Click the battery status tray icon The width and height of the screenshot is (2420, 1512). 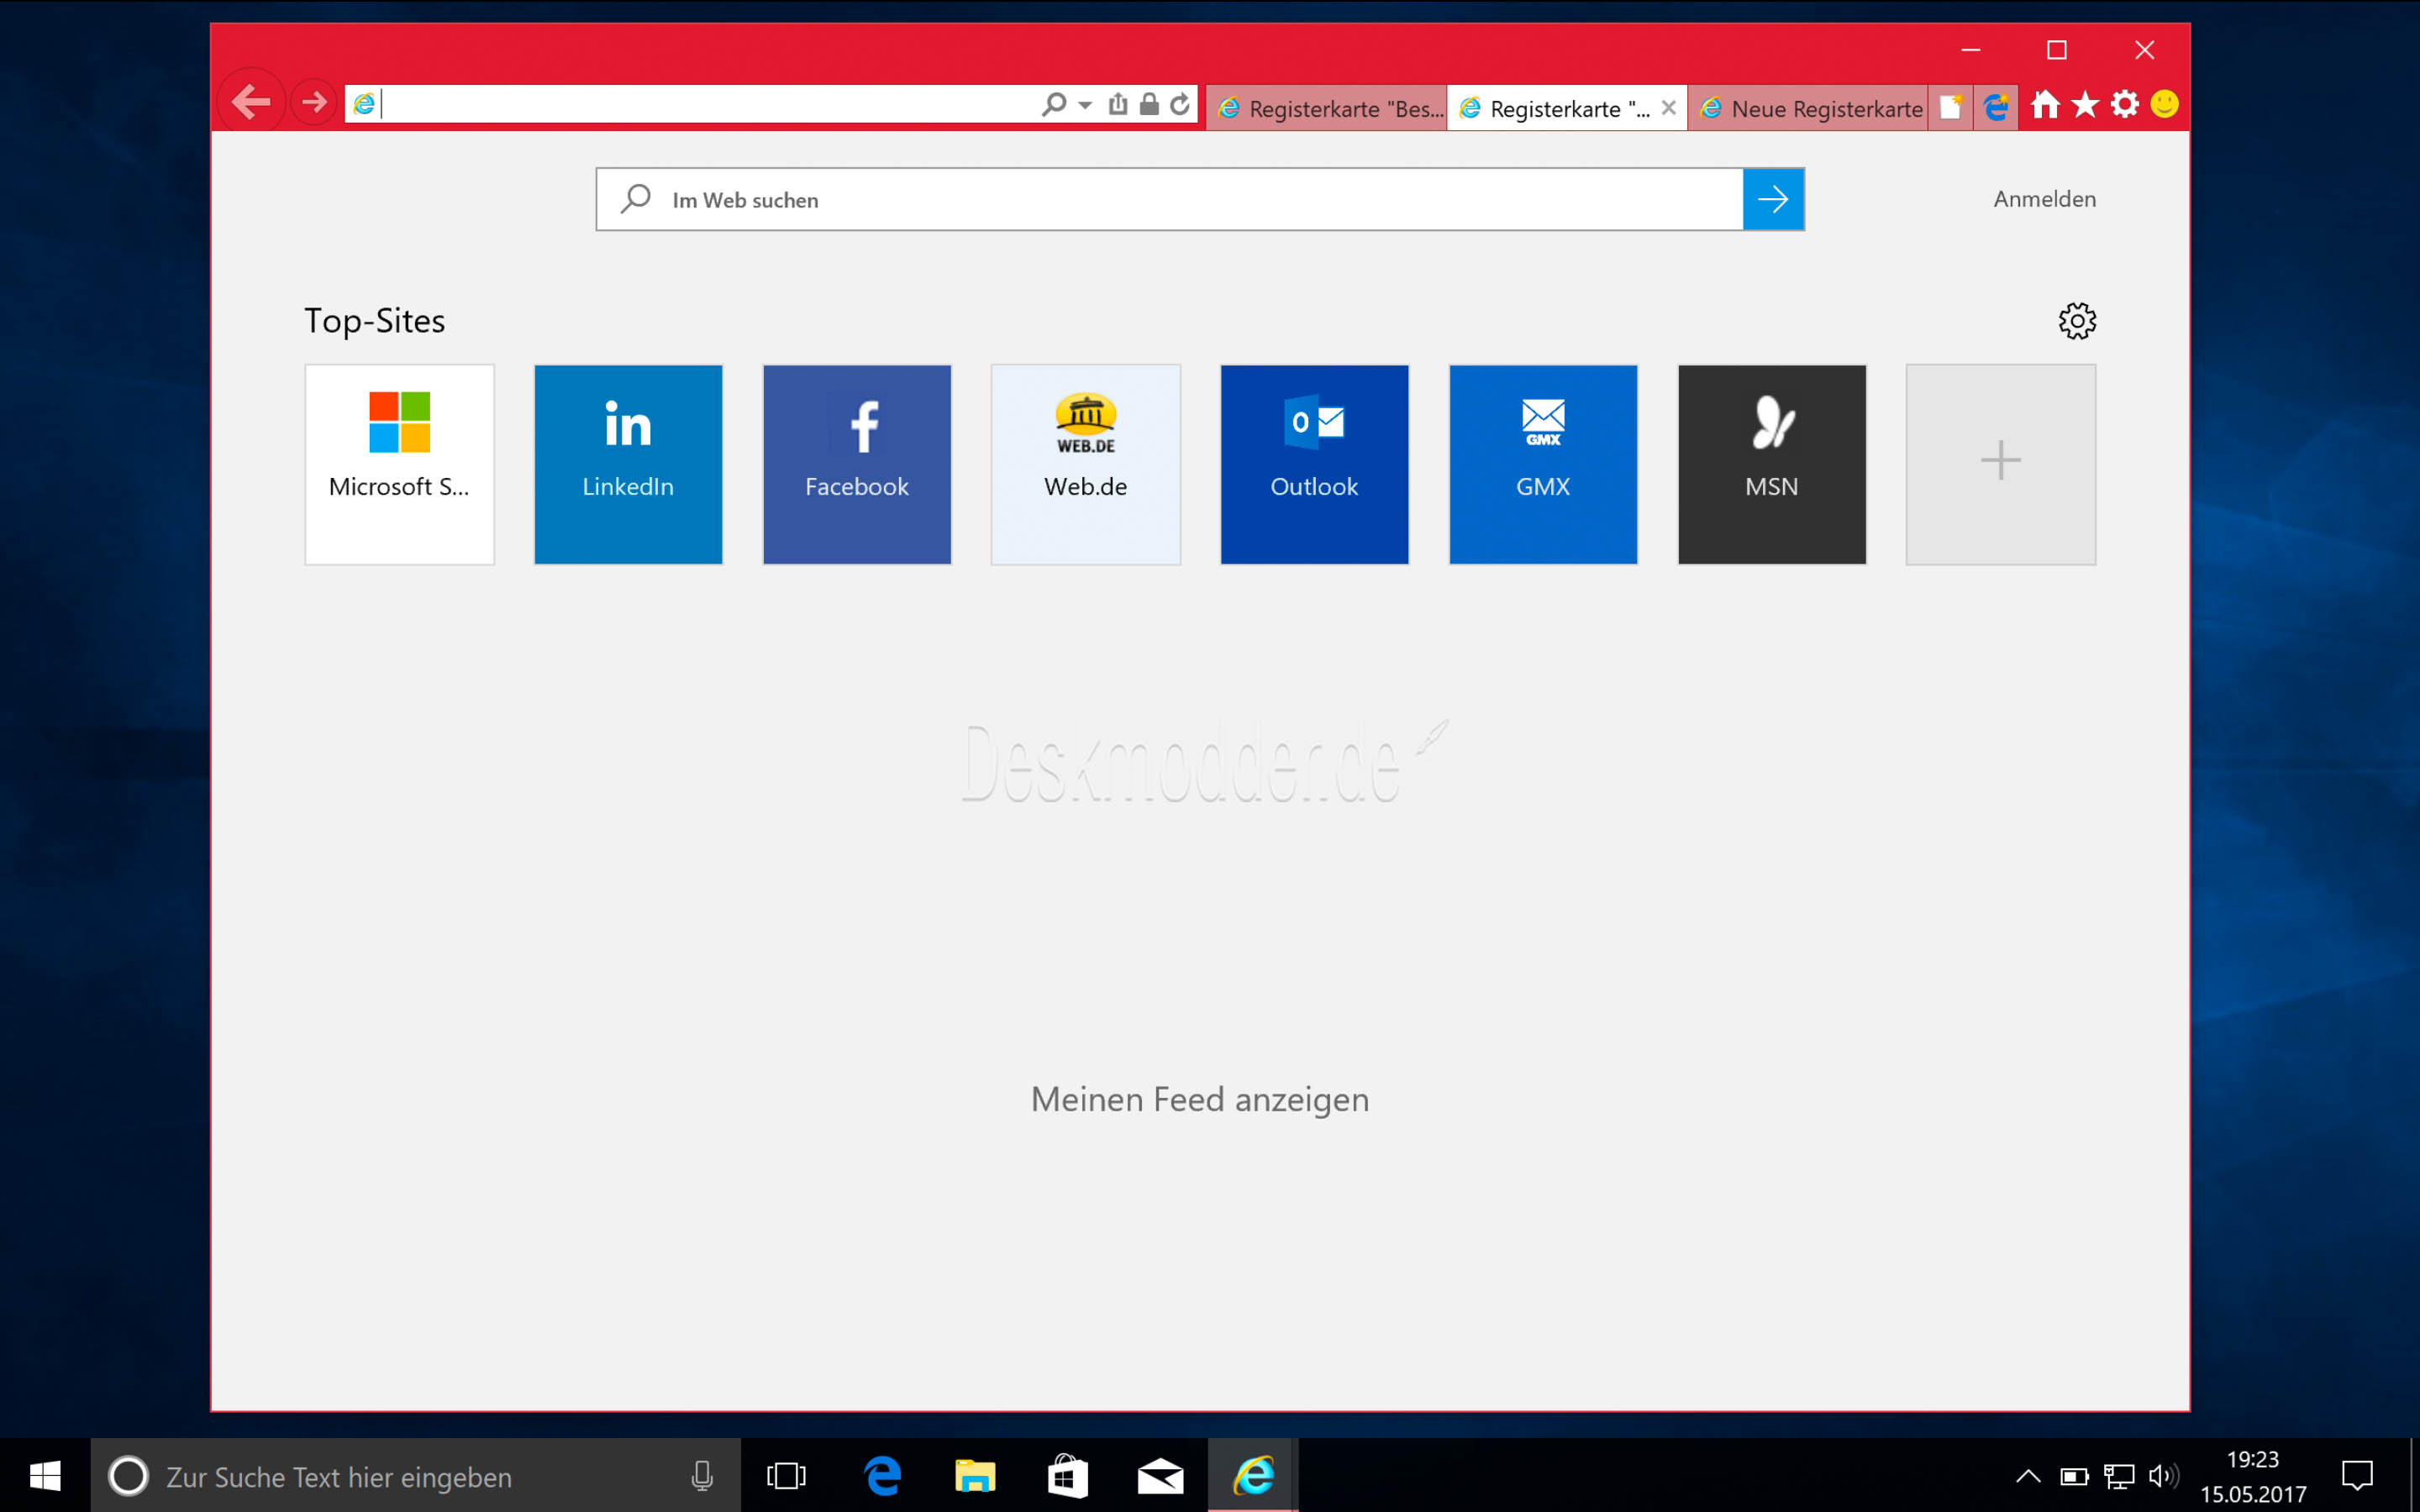2074,1476
